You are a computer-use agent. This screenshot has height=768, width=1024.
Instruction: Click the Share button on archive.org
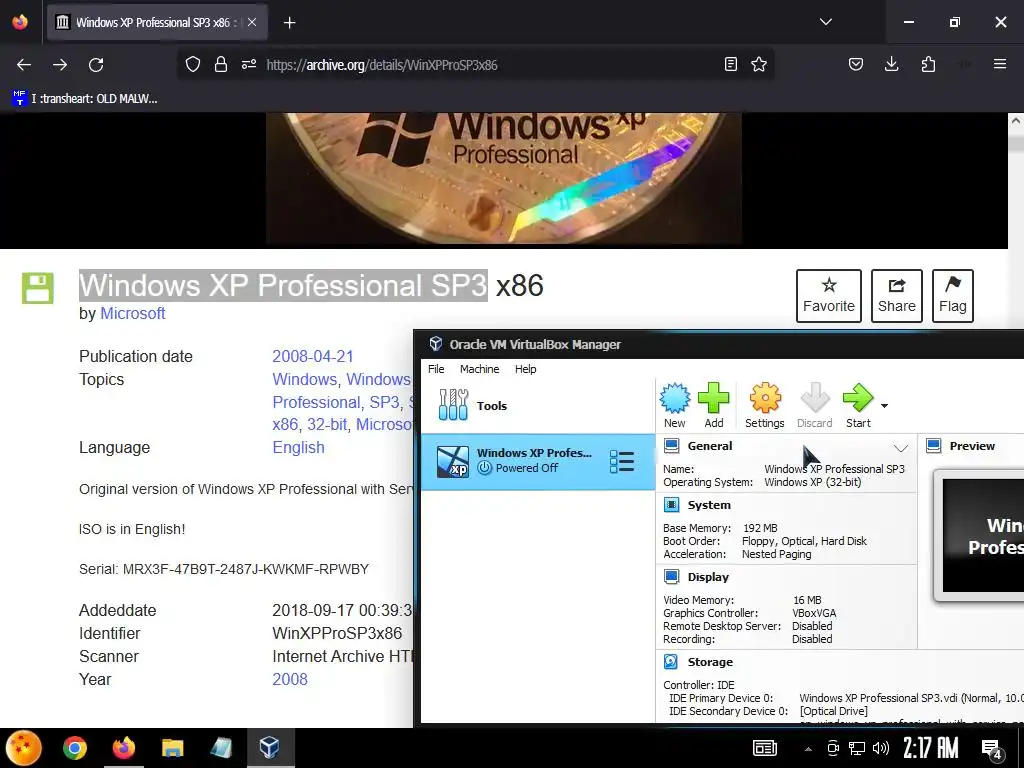point(897,296)
